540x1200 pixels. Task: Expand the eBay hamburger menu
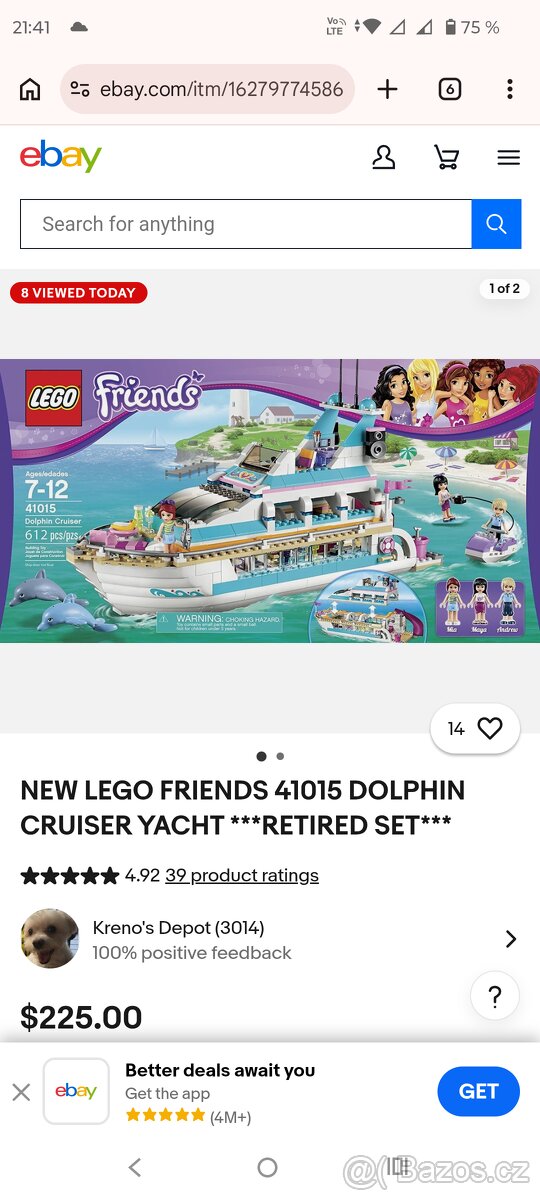tap(509, 157)
